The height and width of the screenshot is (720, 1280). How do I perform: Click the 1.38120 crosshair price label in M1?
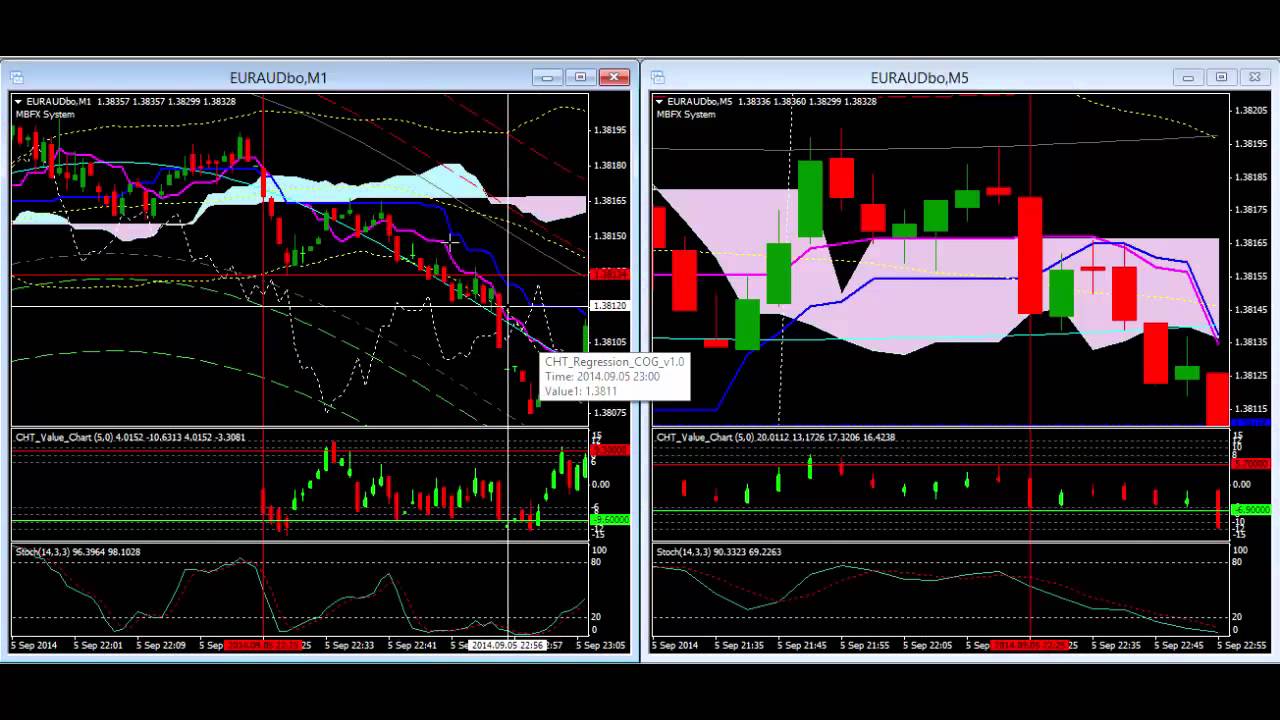[x=610, y=306]
